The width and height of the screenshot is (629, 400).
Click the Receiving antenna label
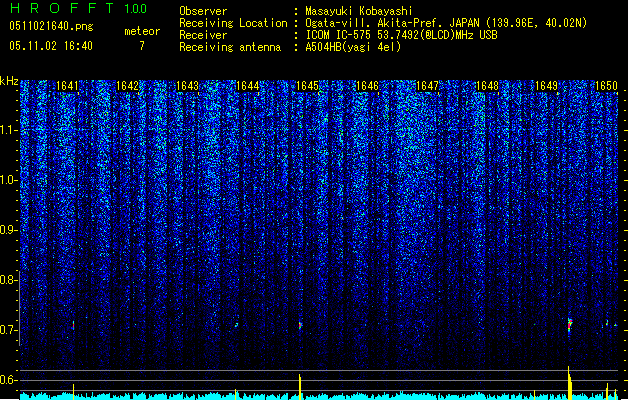pyautogui.click(x=230, y=47)
